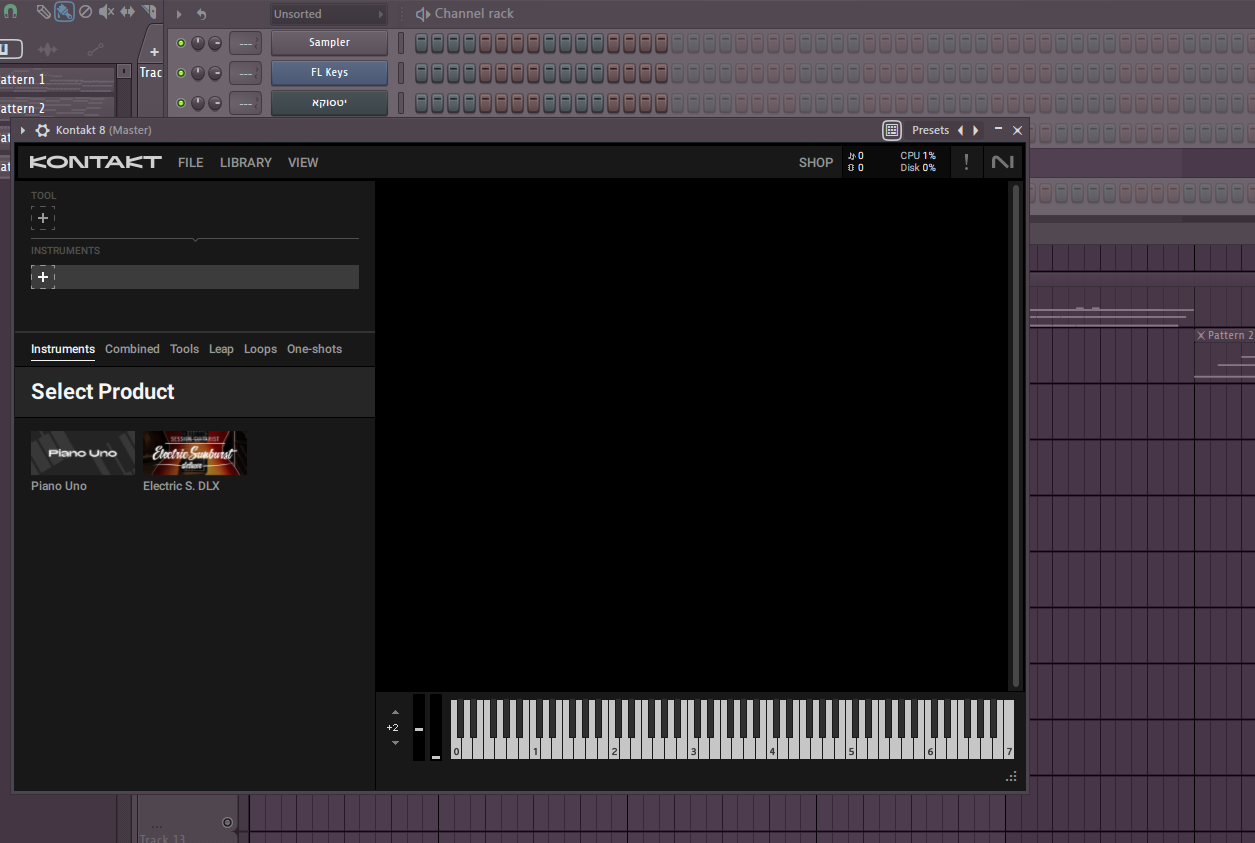Switch to the Tools browser tab

(184, 349)
